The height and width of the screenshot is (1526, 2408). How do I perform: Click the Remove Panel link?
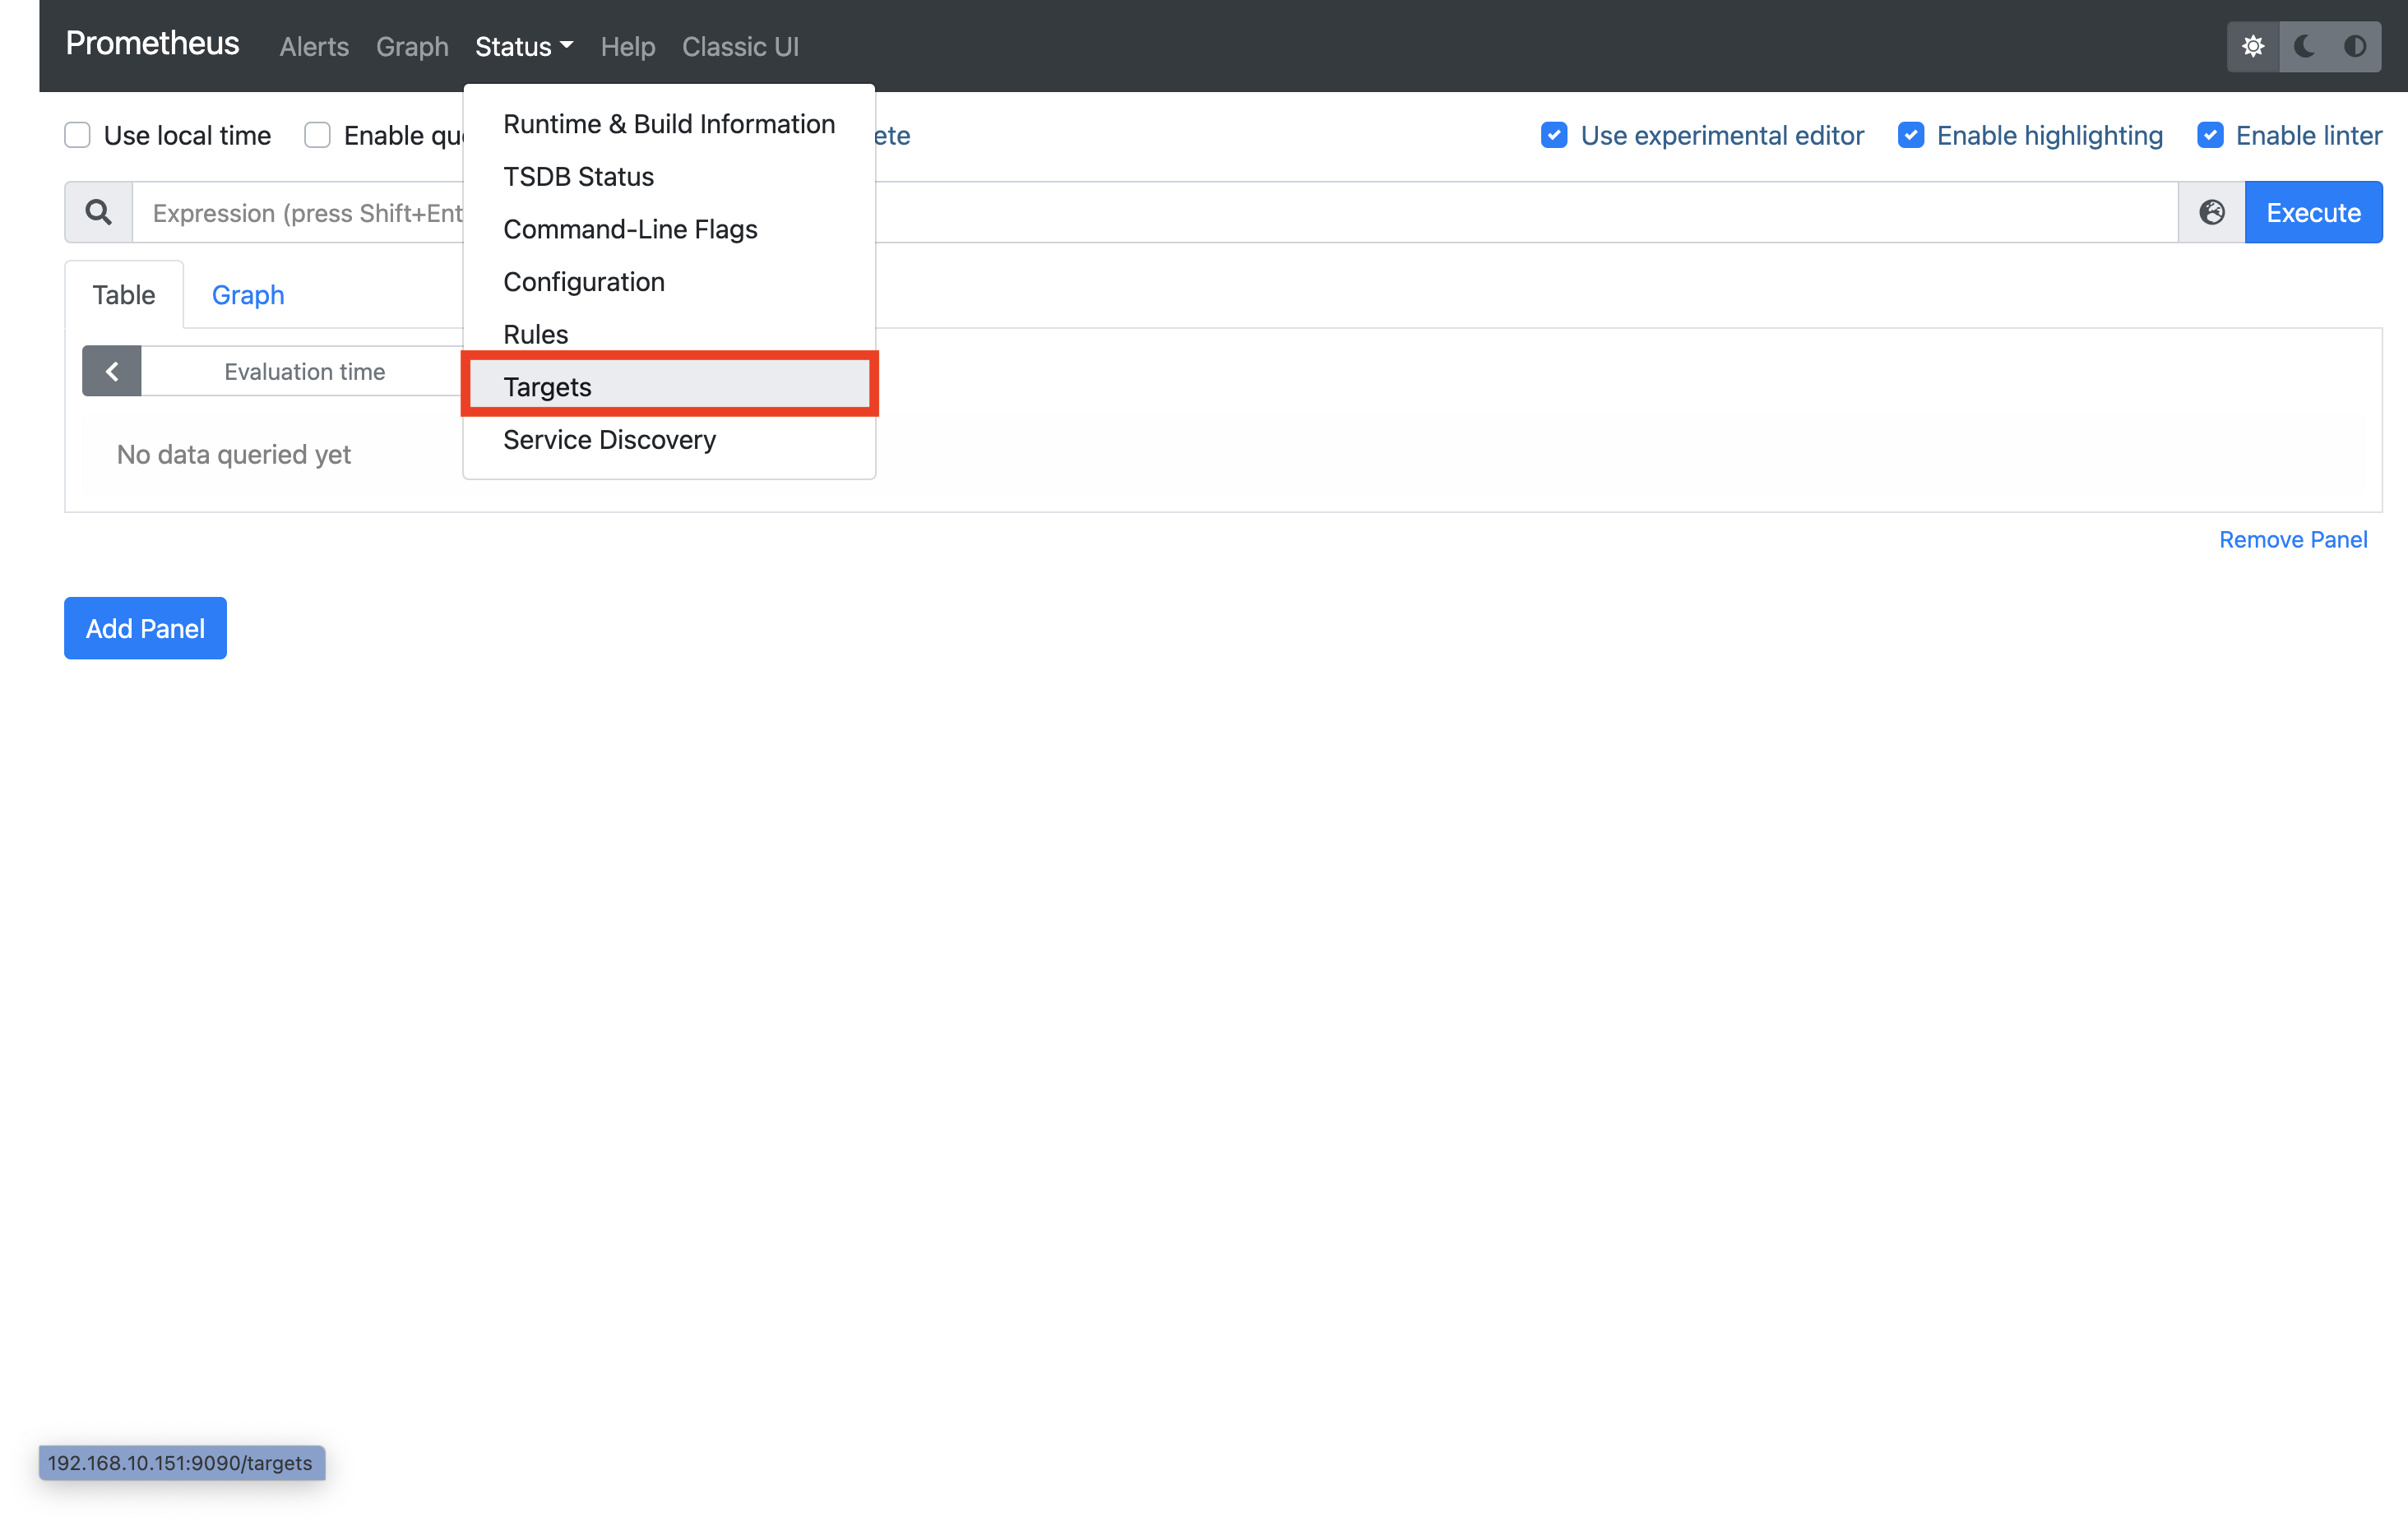[x=2293, y=539]
